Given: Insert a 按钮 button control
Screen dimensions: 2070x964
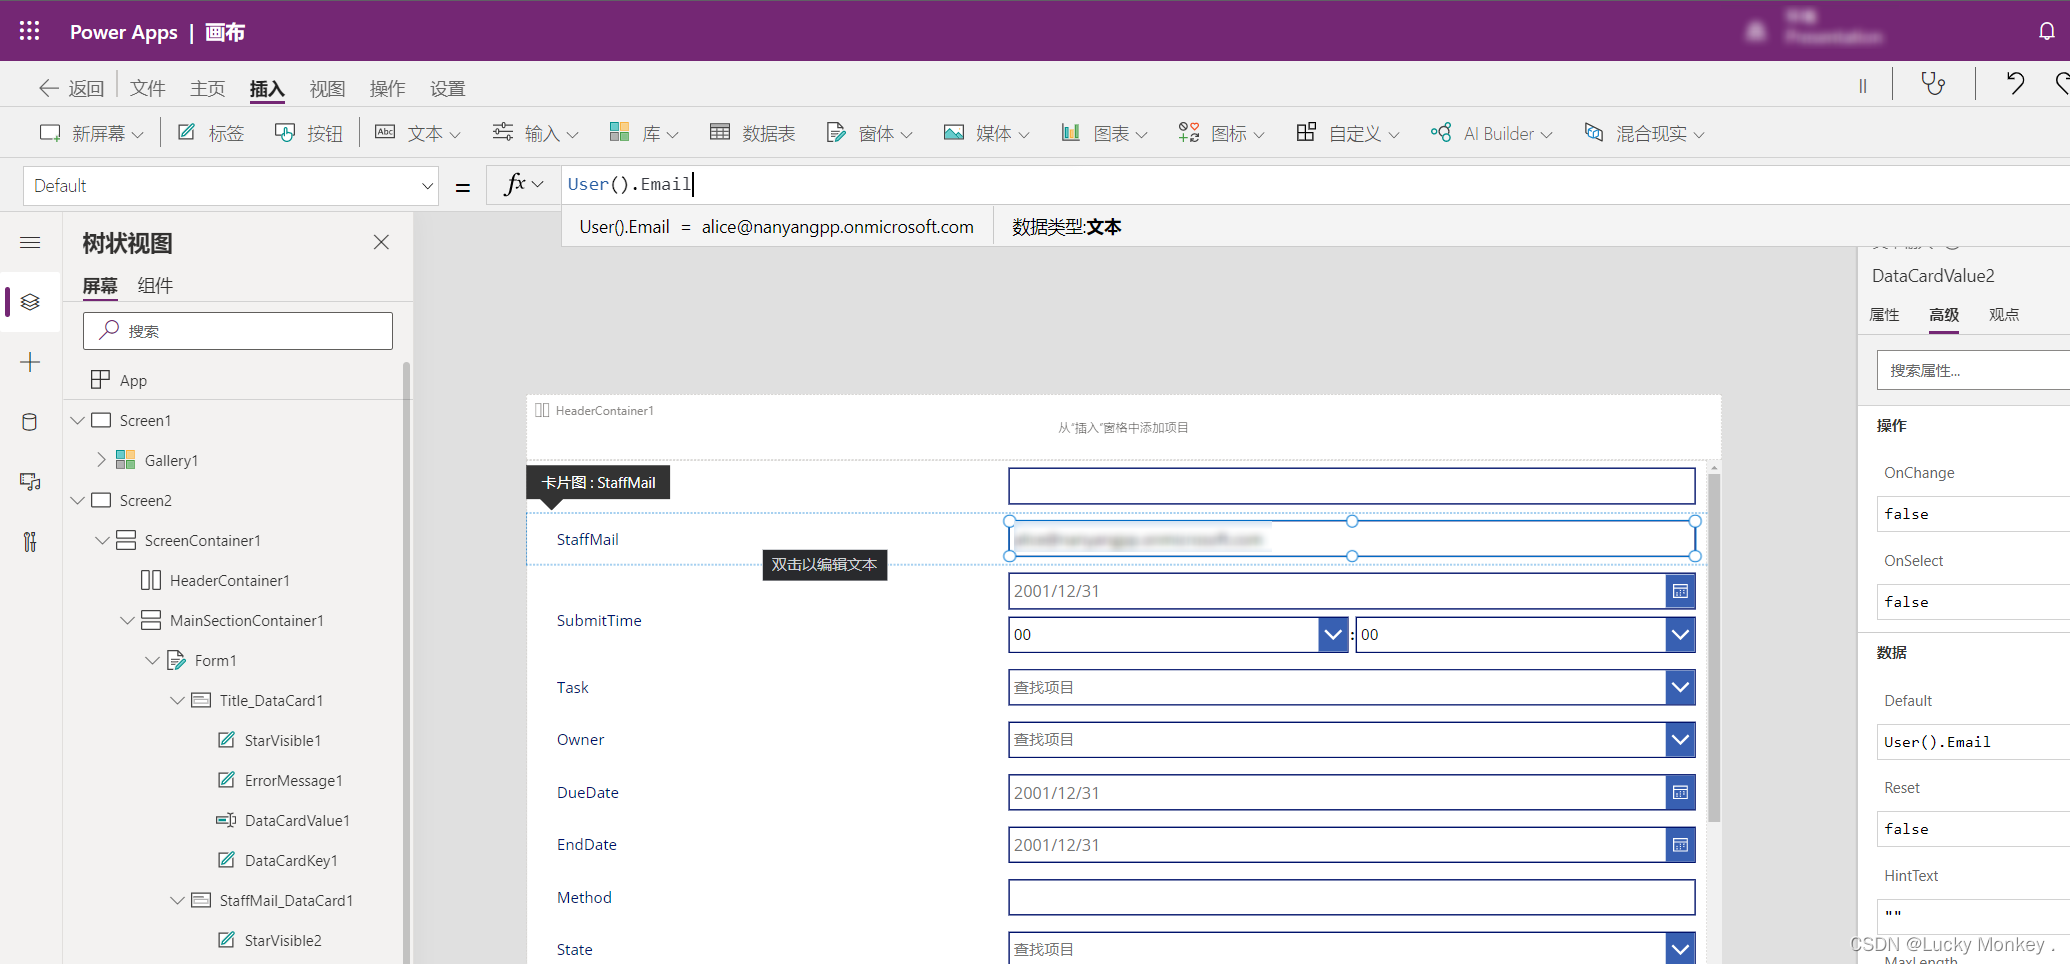Looking at the screenshot, I should click(x=309, y=133).
